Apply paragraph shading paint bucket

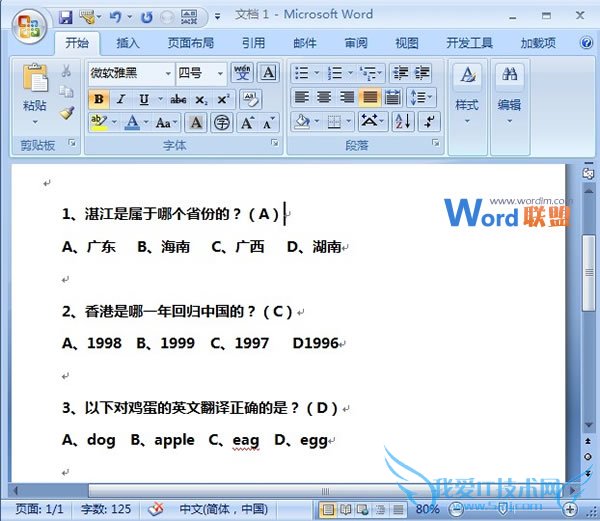coord(302,122)
